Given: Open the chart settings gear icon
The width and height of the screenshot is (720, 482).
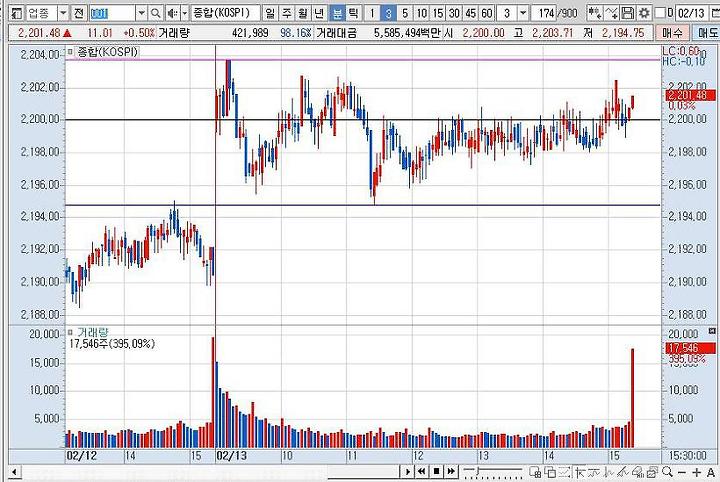Looking at the screenshot, I should pyautogui.click(x=645, y=13).
